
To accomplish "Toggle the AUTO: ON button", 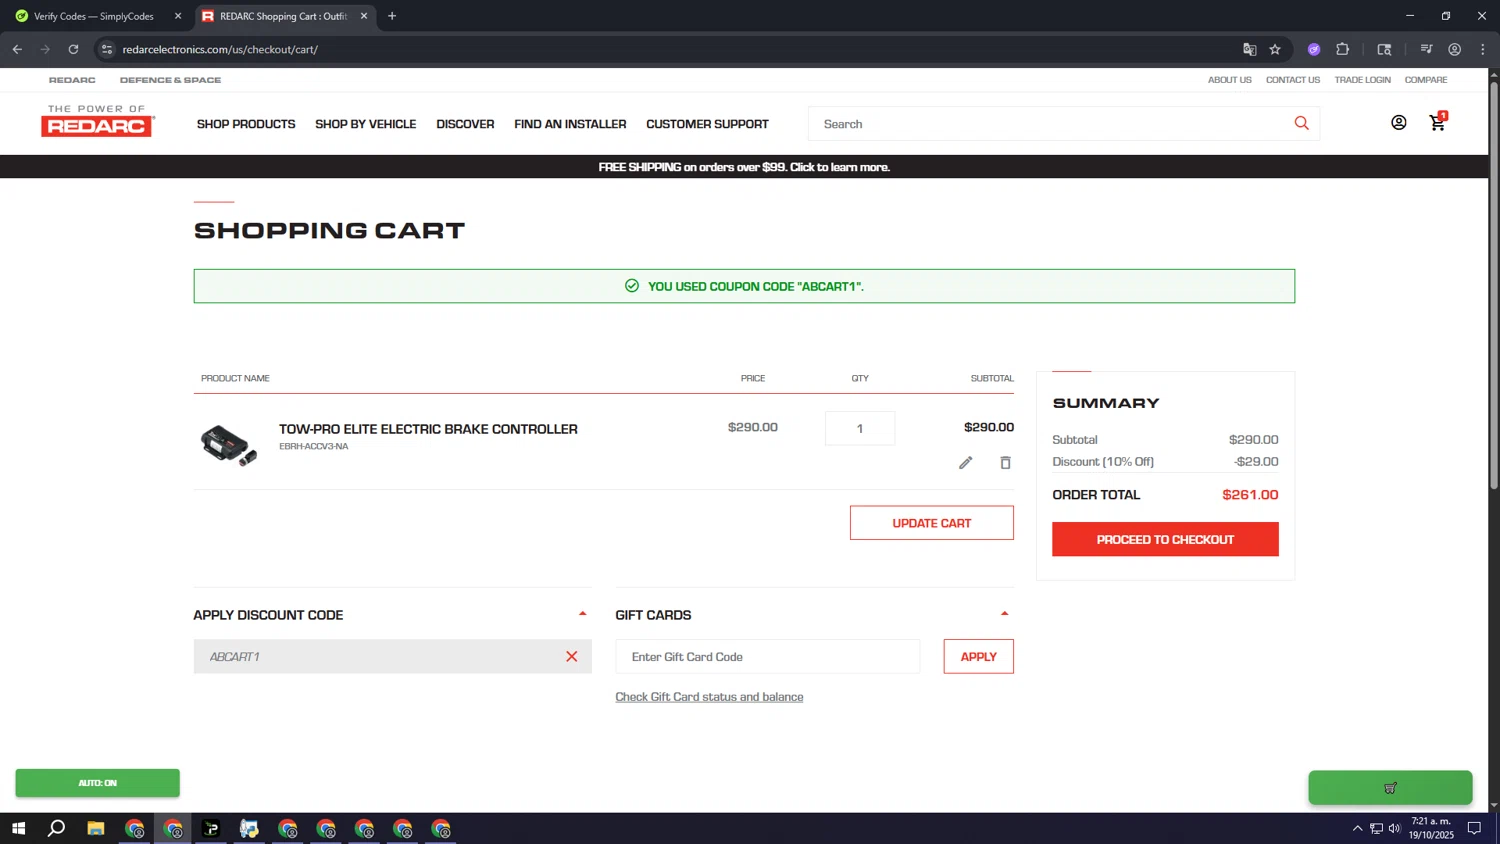I will 97,783.
